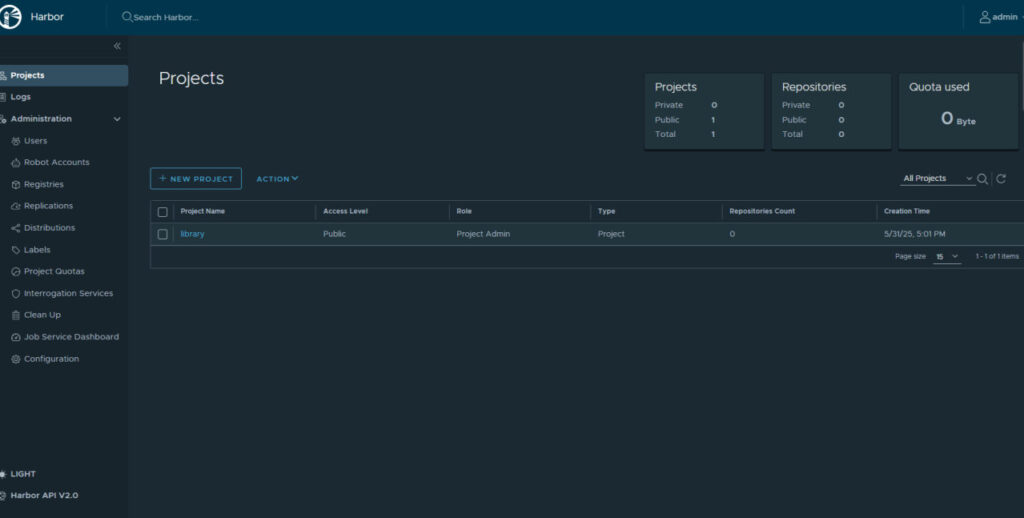Open the library project link
This screenshot has width=1024, height=518.
(192, 234)
